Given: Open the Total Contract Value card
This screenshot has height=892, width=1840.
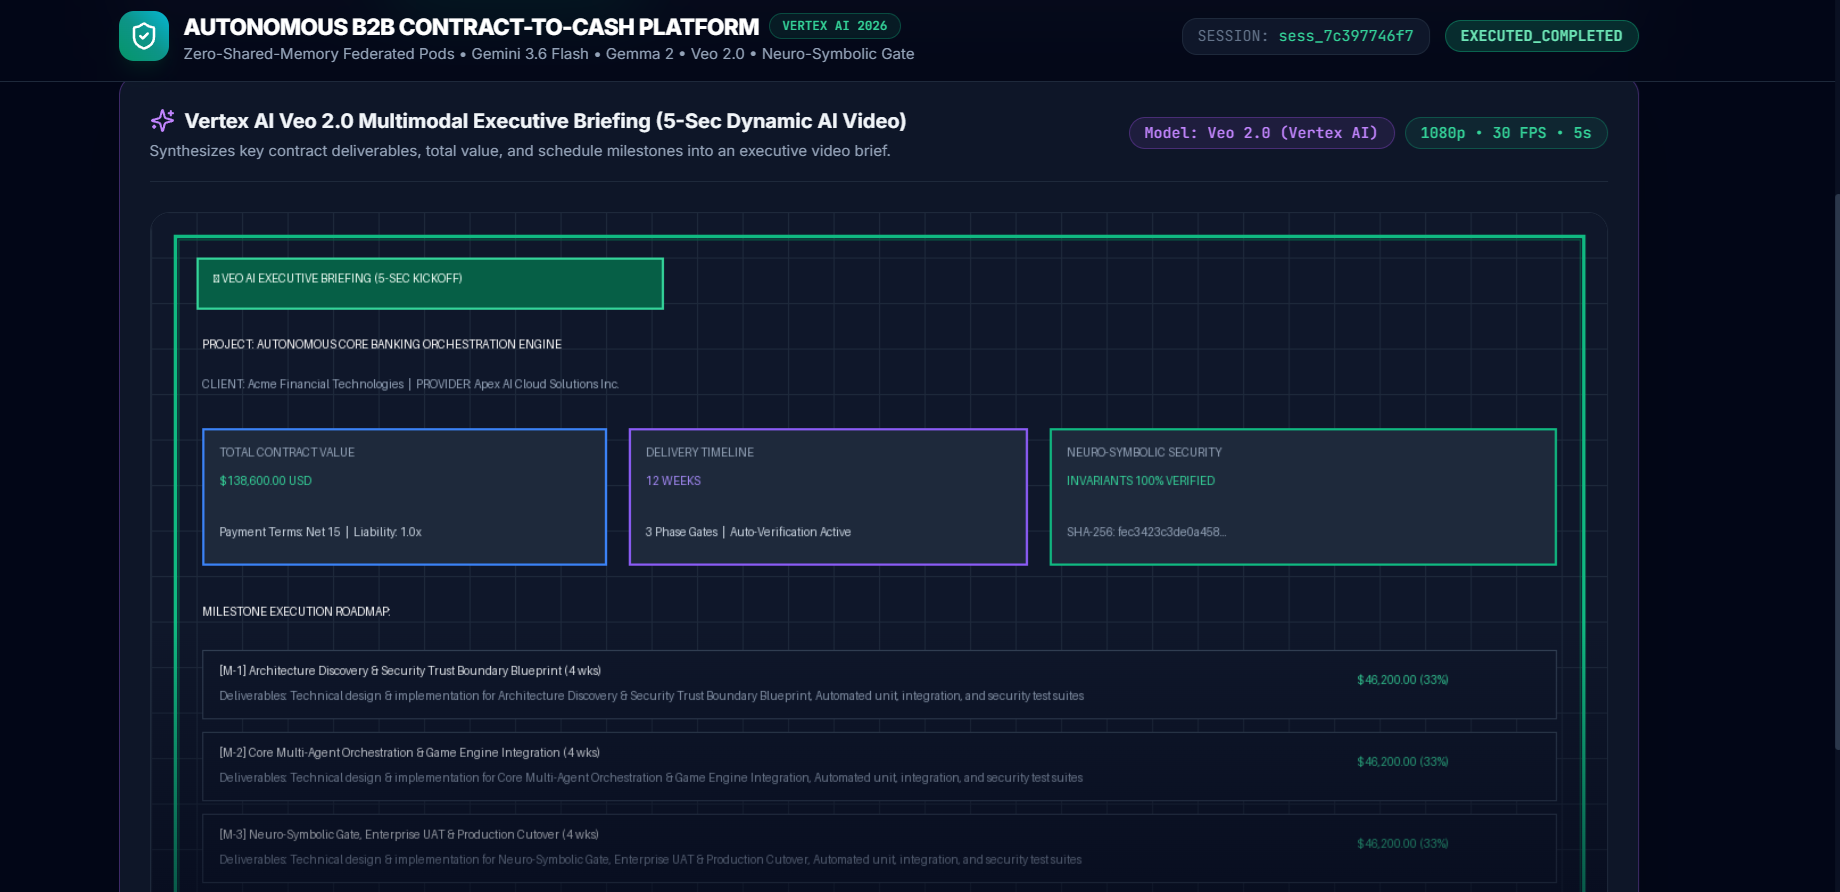Looking at the screenshot, I should click(404, 497).
